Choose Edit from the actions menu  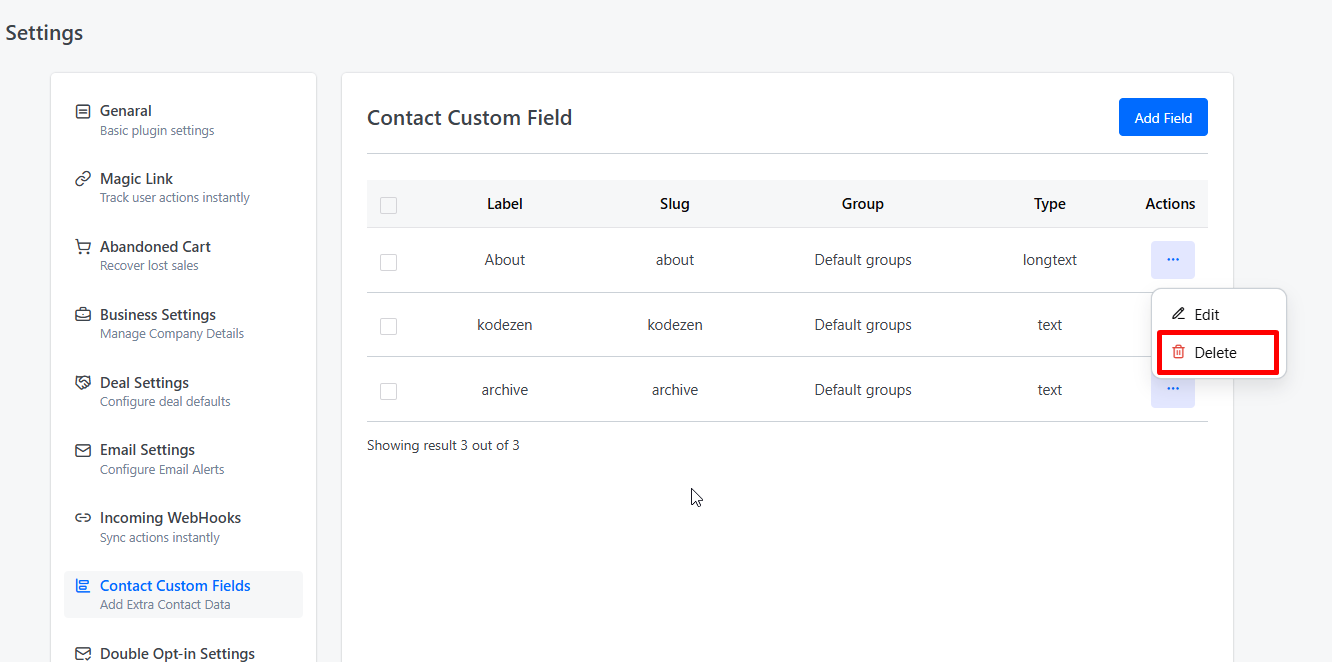[x=1219, y=314]
